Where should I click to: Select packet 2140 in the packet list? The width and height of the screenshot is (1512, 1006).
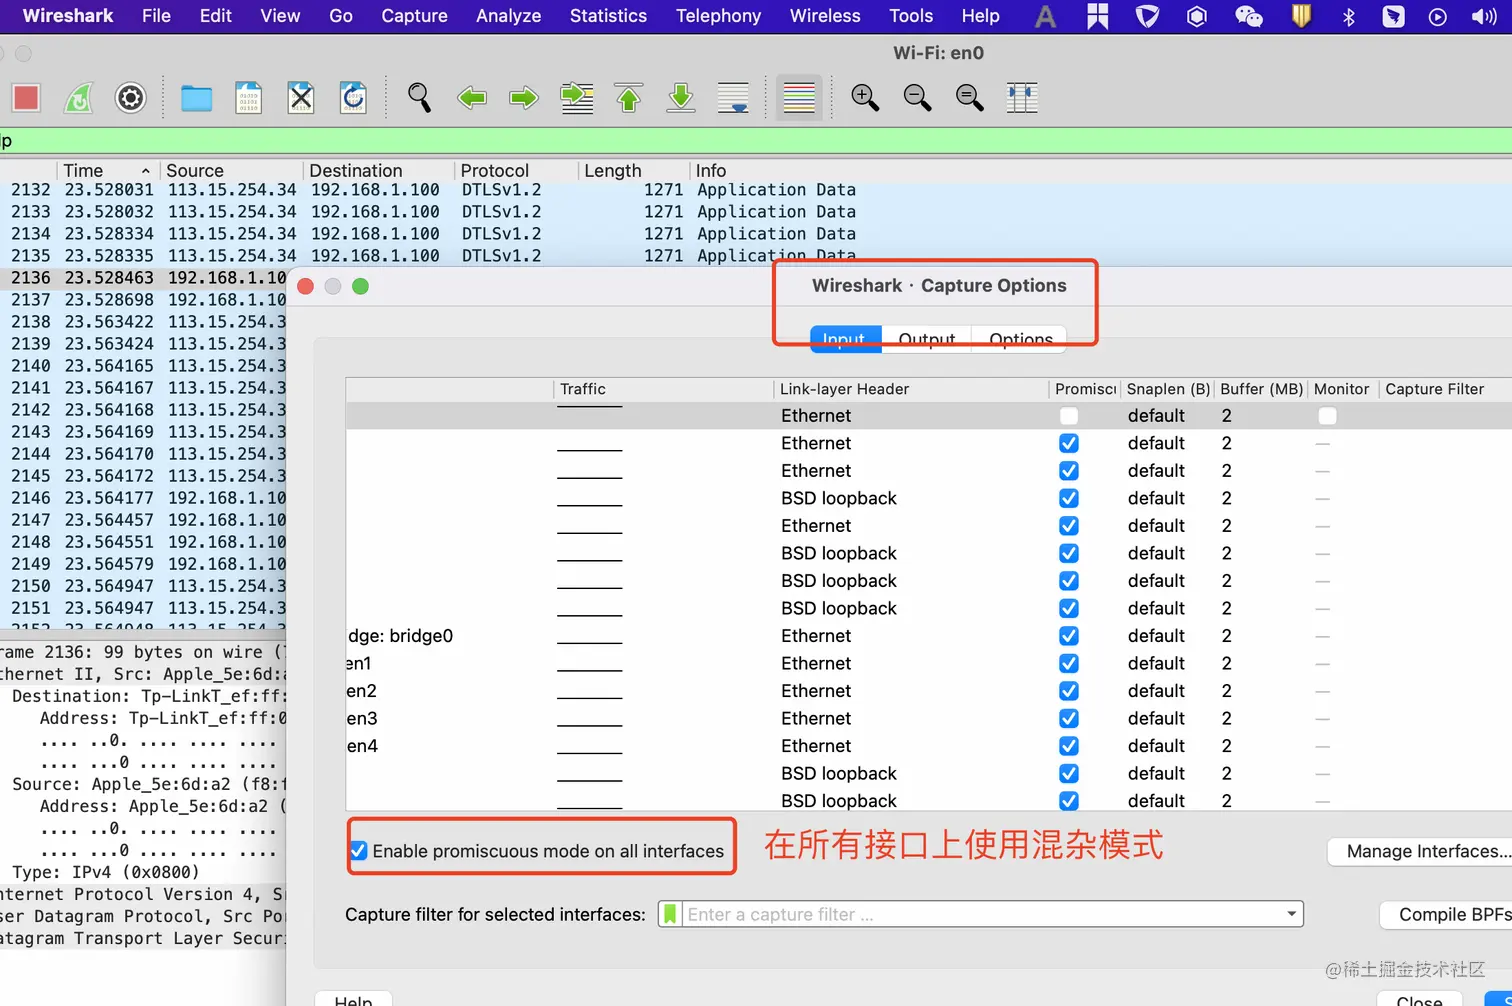(144, 366)
